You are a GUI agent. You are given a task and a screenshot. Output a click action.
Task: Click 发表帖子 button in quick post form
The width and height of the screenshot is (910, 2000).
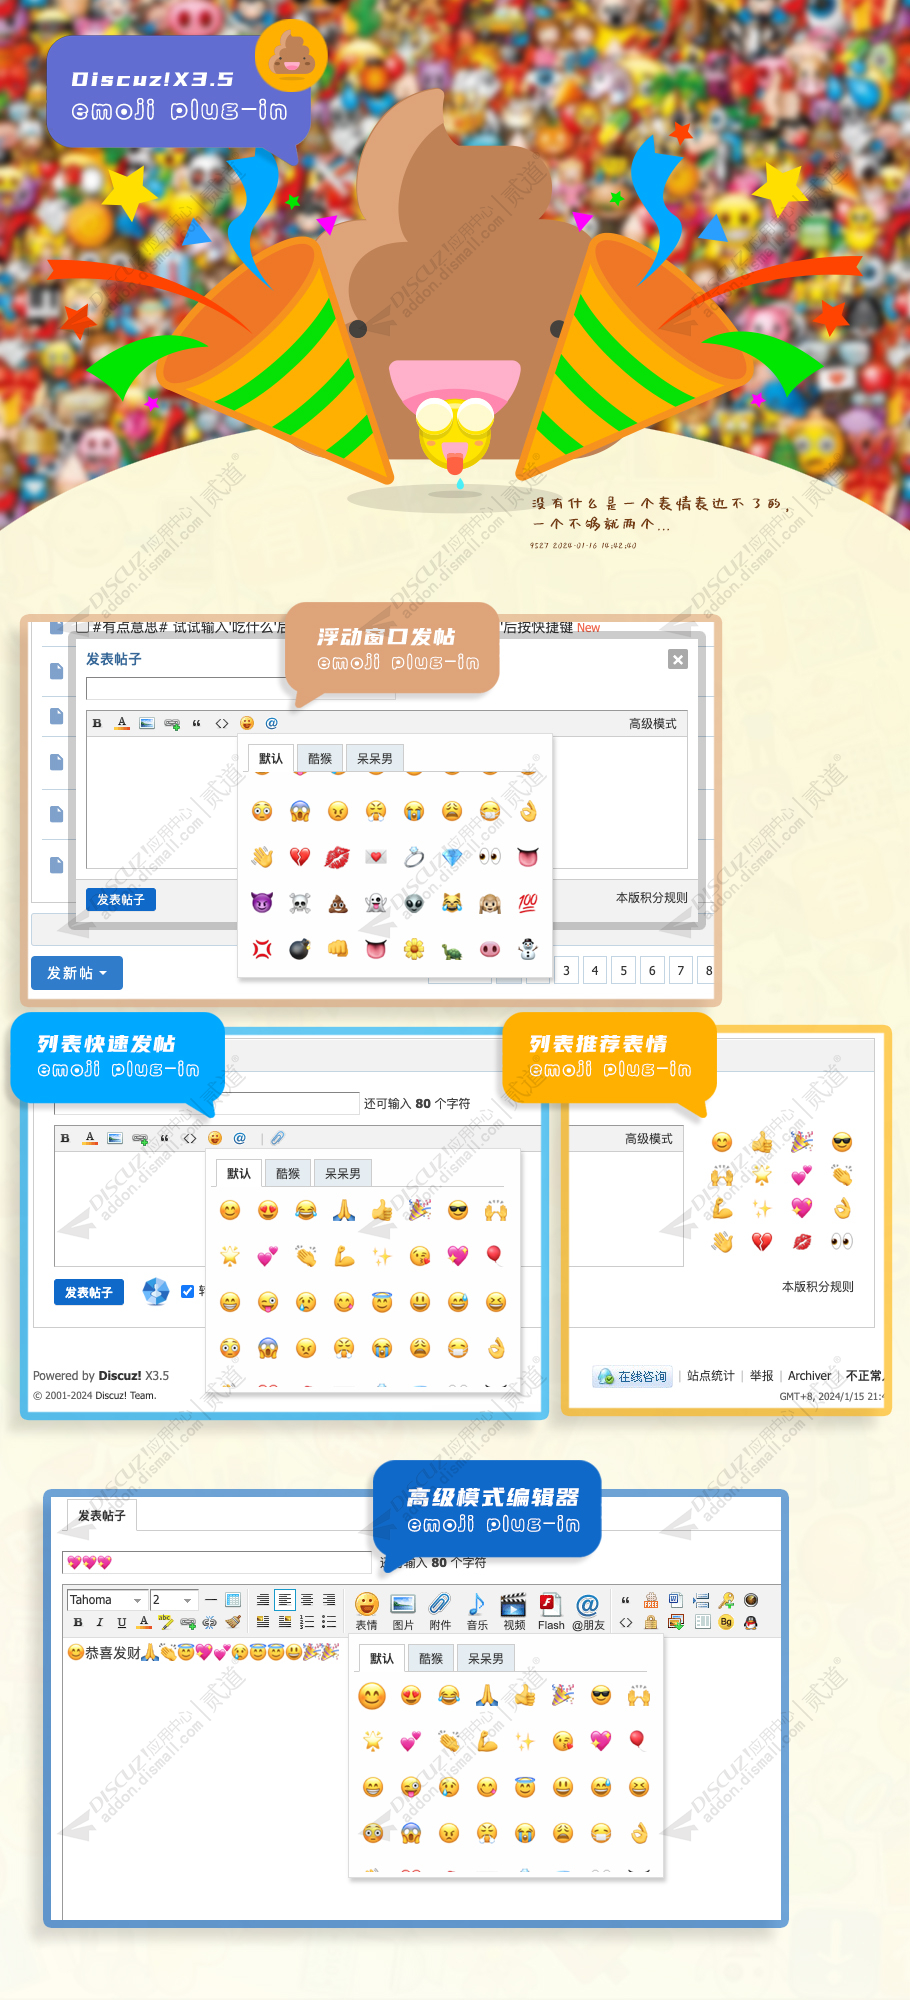tap(89, 1293)
